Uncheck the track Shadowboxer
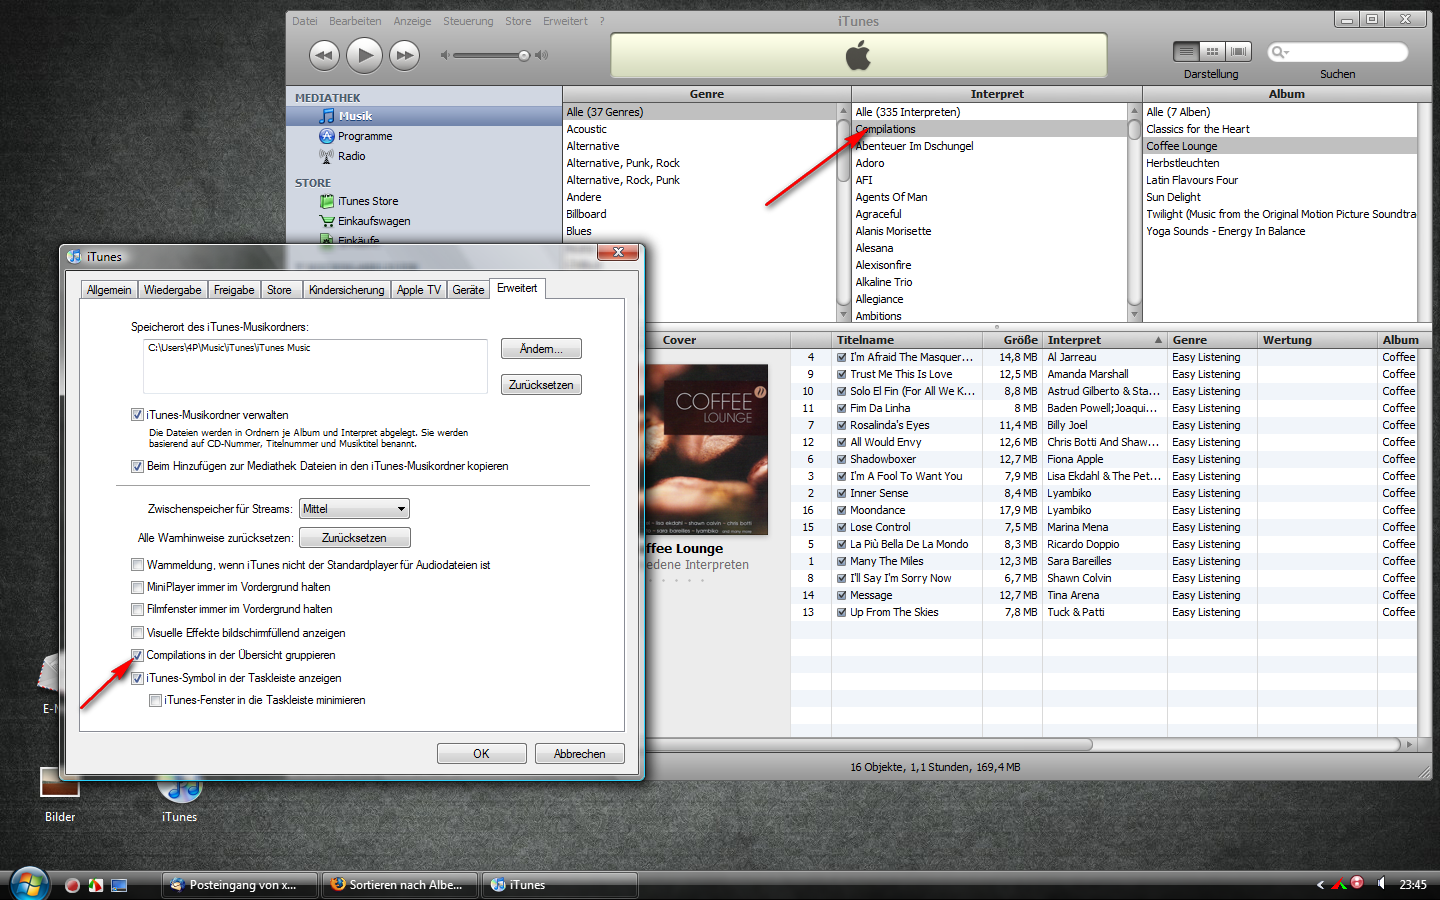Screen dimensions: 1440x900 pyautogui.click(x=842, y=459)
